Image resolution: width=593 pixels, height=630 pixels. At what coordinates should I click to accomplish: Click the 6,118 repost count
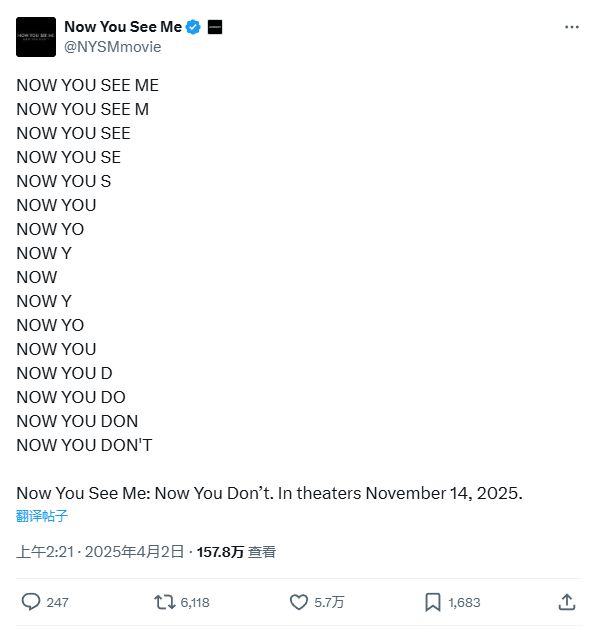click(x=195, y=602)
